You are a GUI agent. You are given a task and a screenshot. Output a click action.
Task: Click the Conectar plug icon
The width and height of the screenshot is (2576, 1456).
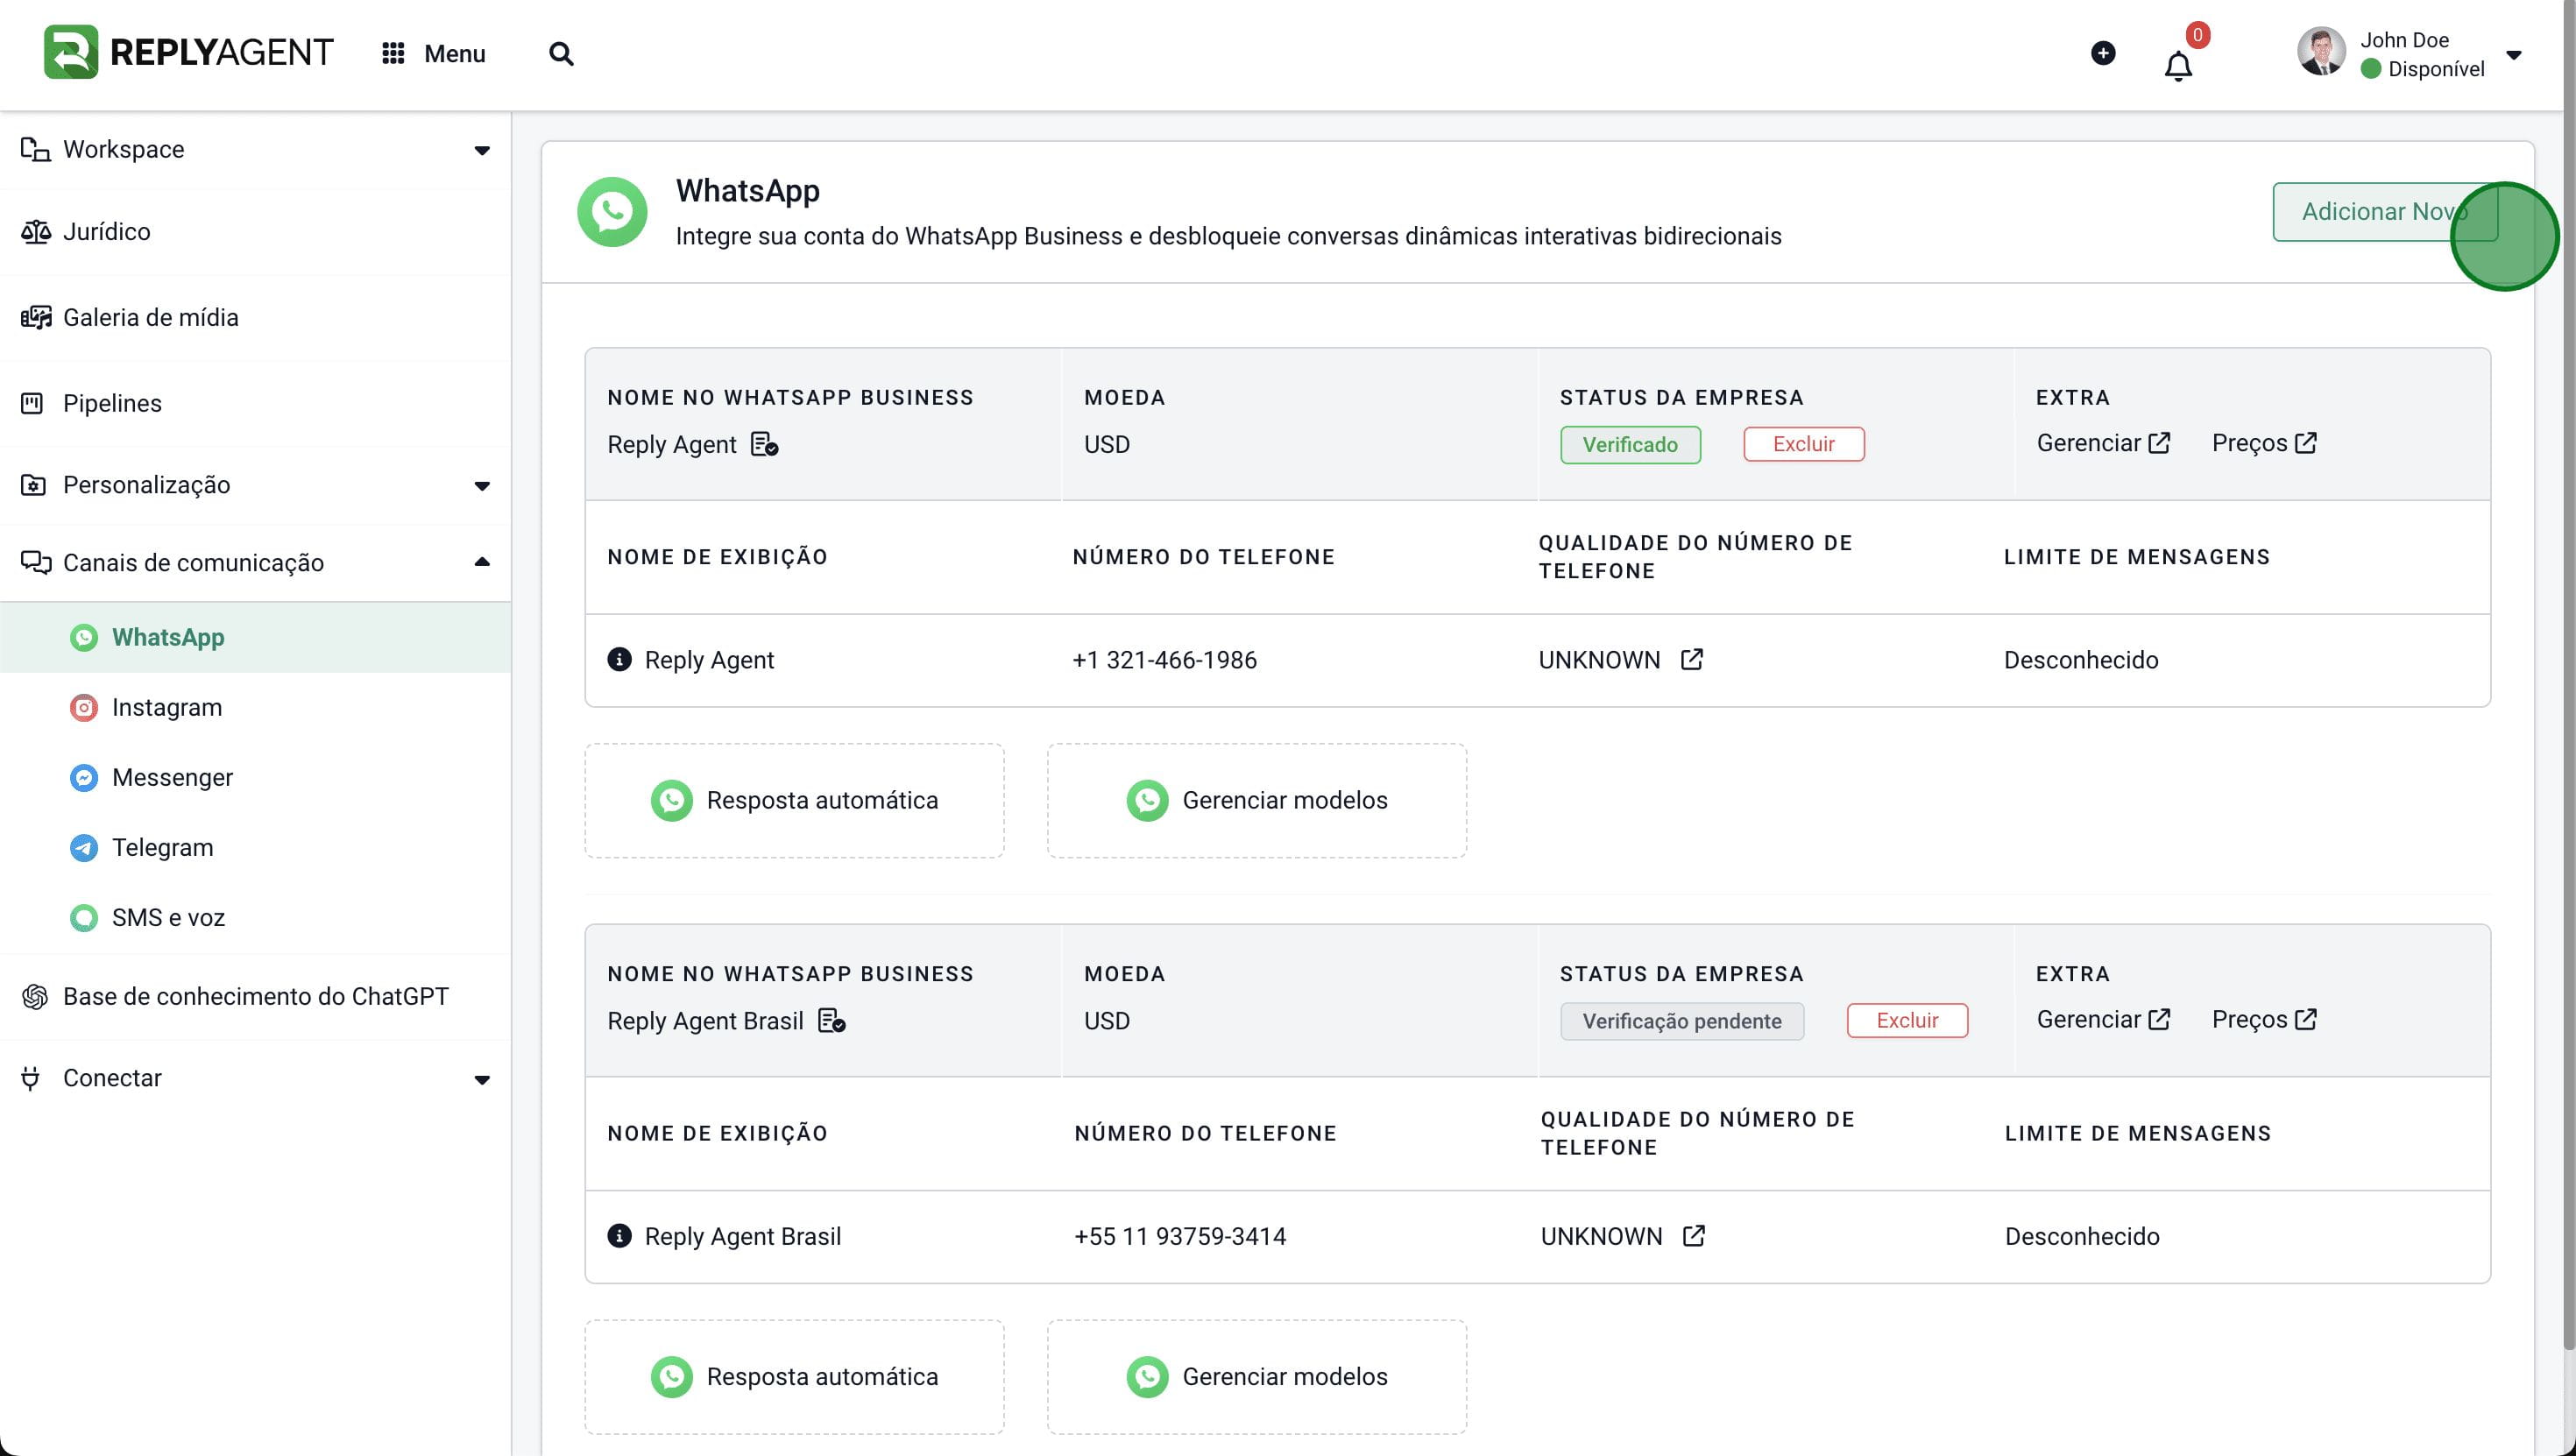[x=31, y=1078]
